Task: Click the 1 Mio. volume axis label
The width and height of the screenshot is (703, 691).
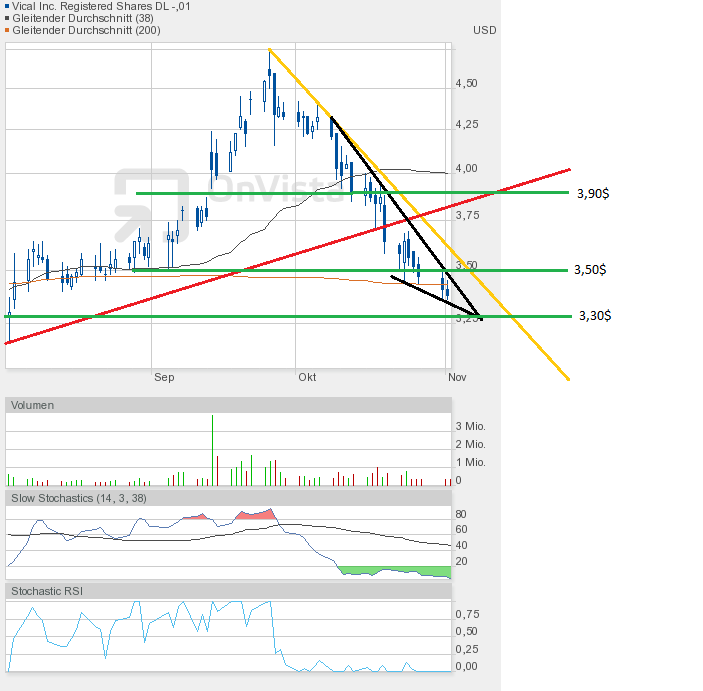Action: point(470,462)
